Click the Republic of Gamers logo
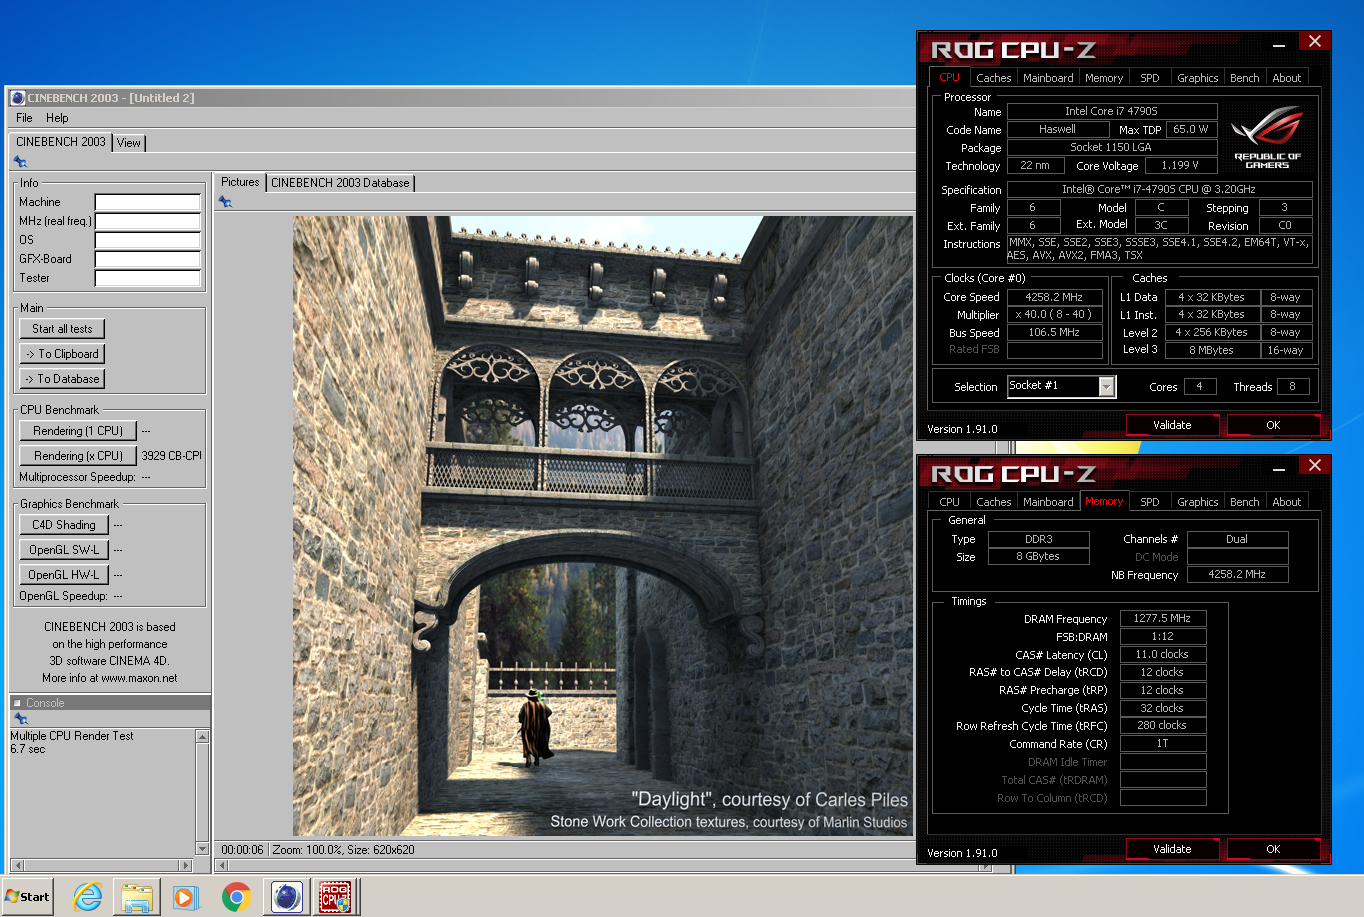The height and width of the screenshot is (917, 1364). 1267,137
